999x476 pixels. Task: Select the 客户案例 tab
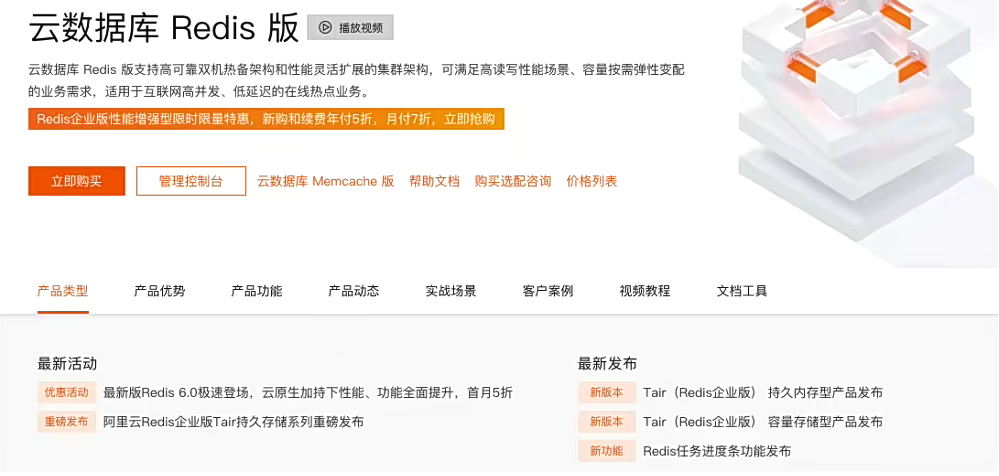point(548,291)
